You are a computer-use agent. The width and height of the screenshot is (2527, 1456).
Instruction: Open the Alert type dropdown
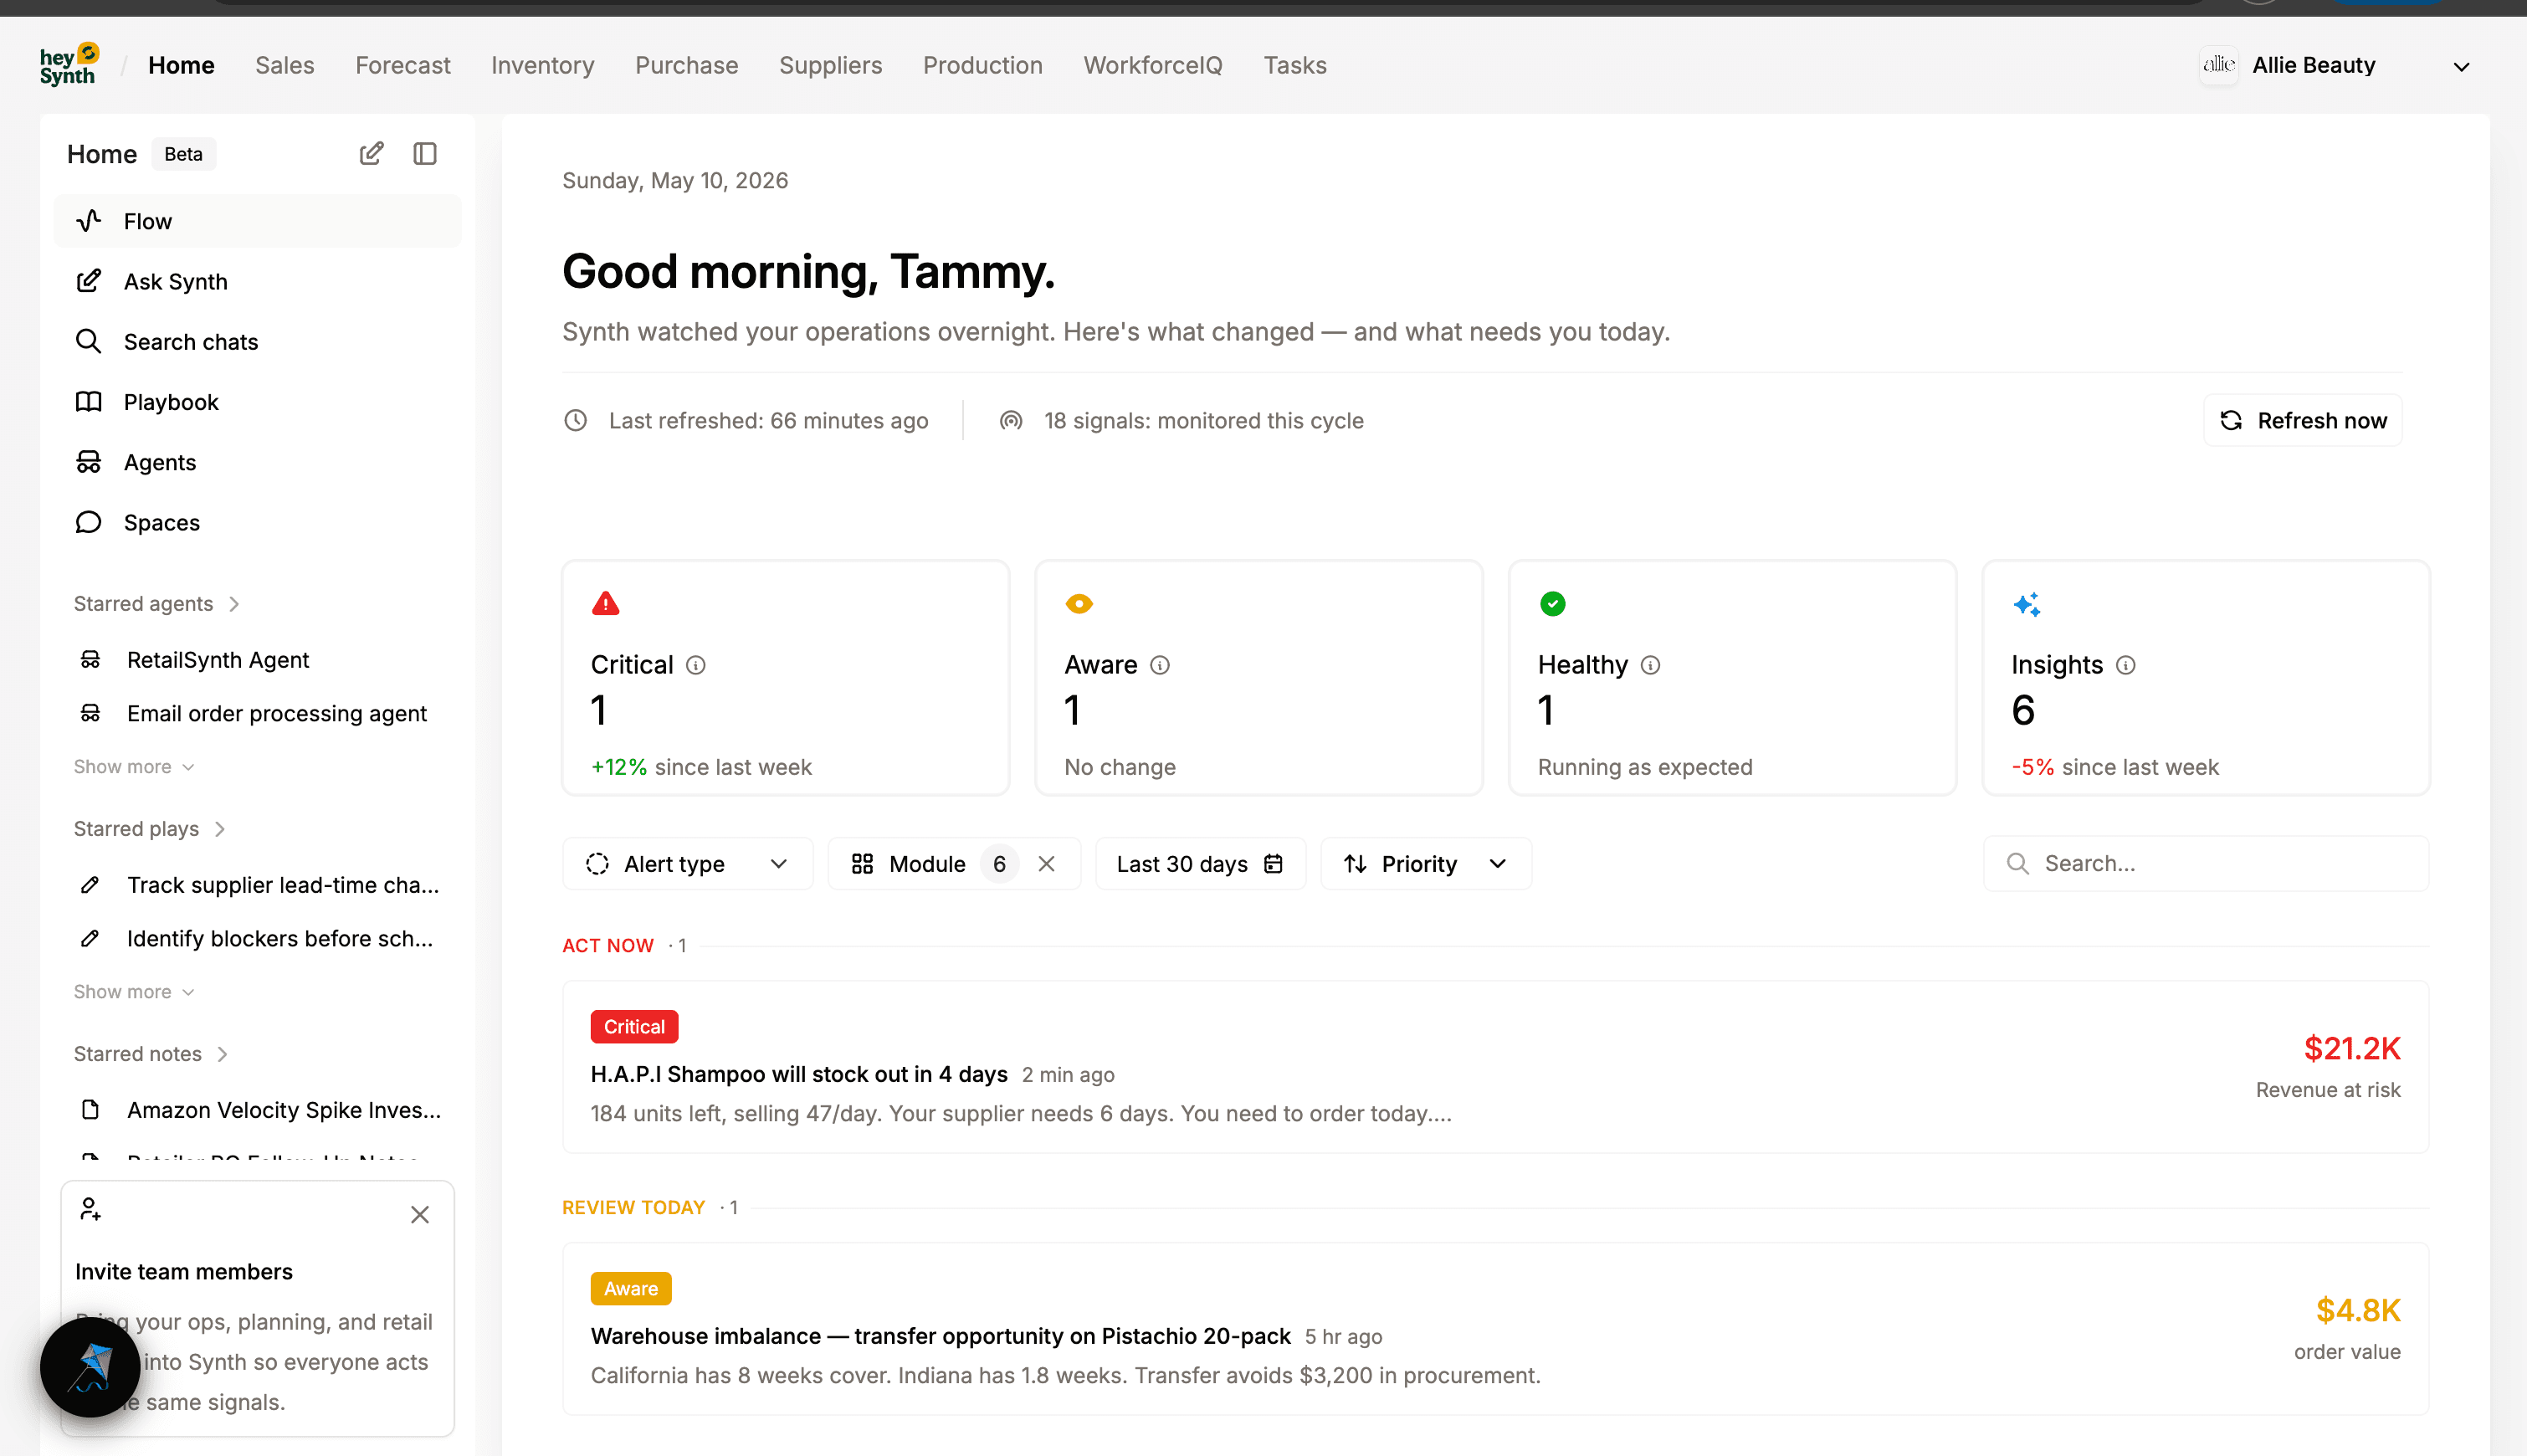(688, 863)
